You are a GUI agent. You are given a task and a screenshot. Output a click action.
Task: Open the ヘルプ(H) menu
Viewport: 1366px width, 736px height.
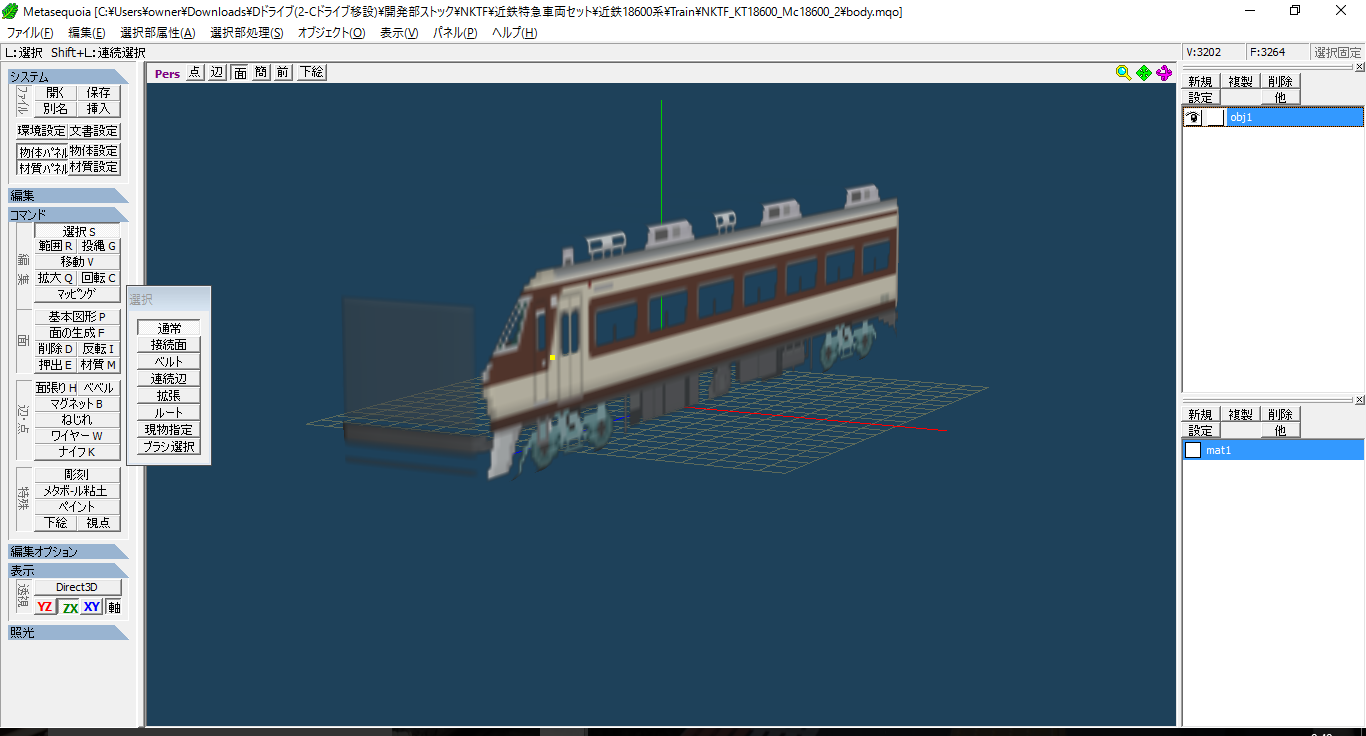tap(514, 33)
